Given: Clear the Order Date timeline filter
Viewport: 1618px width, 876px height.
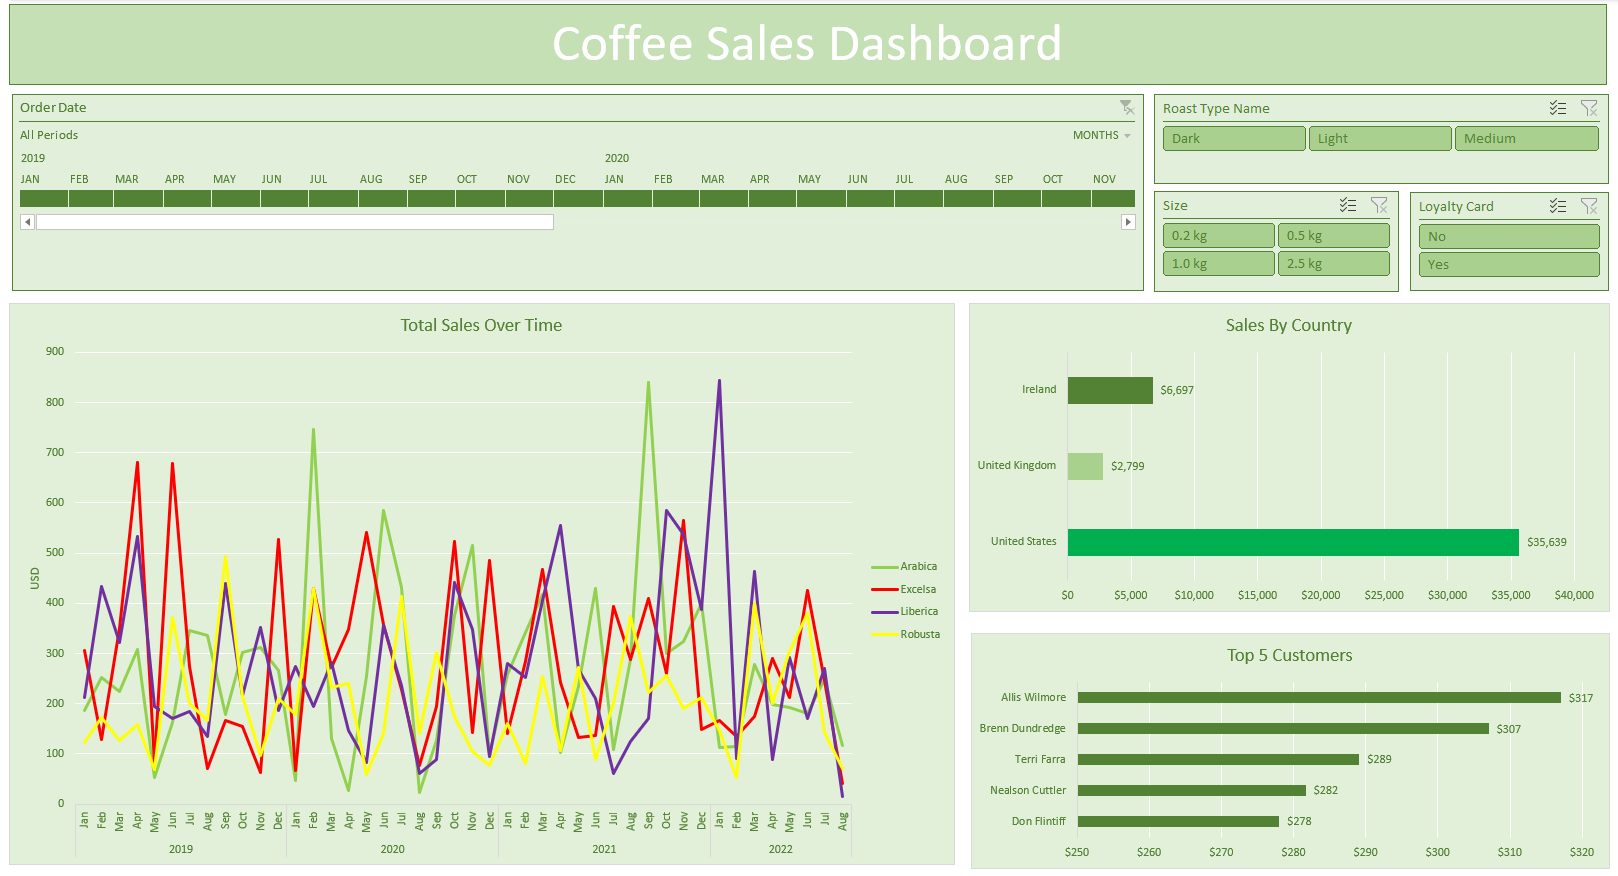Looking at the screenshot, I should tap(1127, 107).
